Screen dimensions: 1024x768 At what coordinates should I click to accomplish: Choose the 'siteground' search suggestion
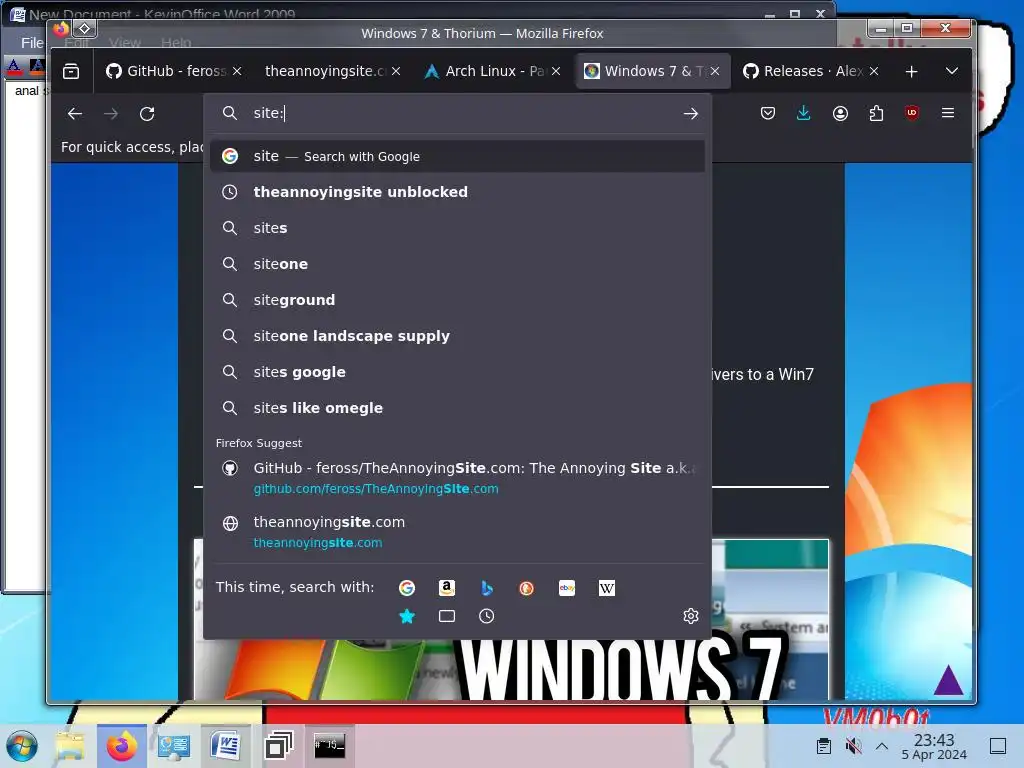[x=457, y=300]
